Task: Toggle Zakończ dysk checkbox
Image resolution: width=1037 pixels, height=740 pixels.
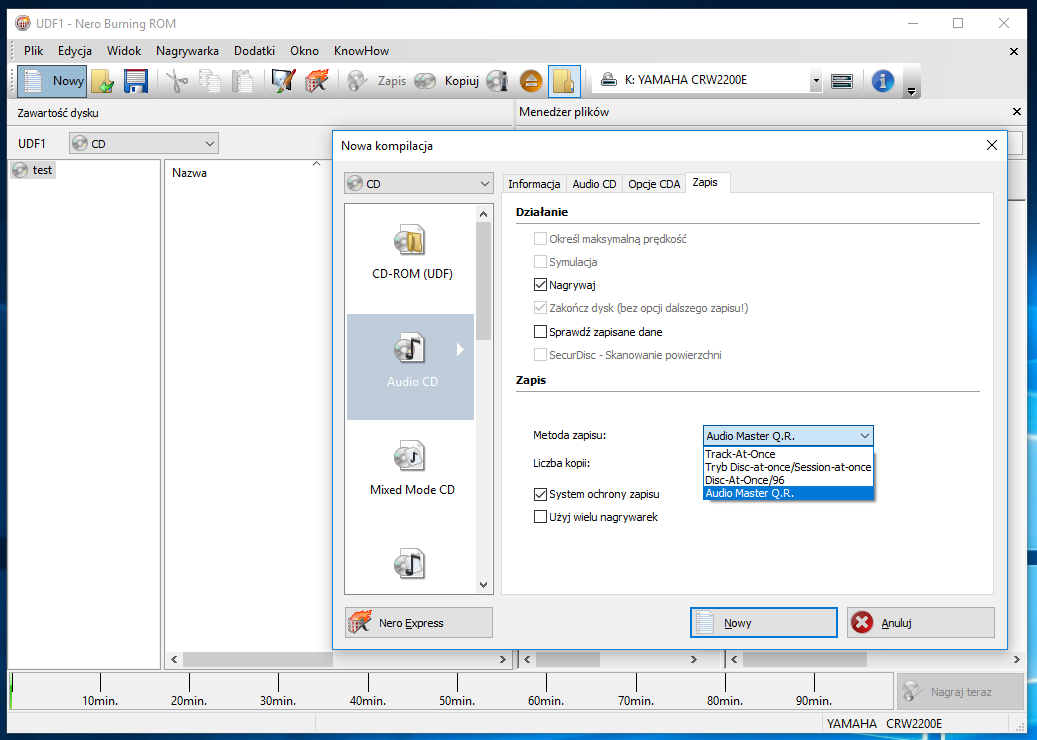Action: click(x=540, y=308)
